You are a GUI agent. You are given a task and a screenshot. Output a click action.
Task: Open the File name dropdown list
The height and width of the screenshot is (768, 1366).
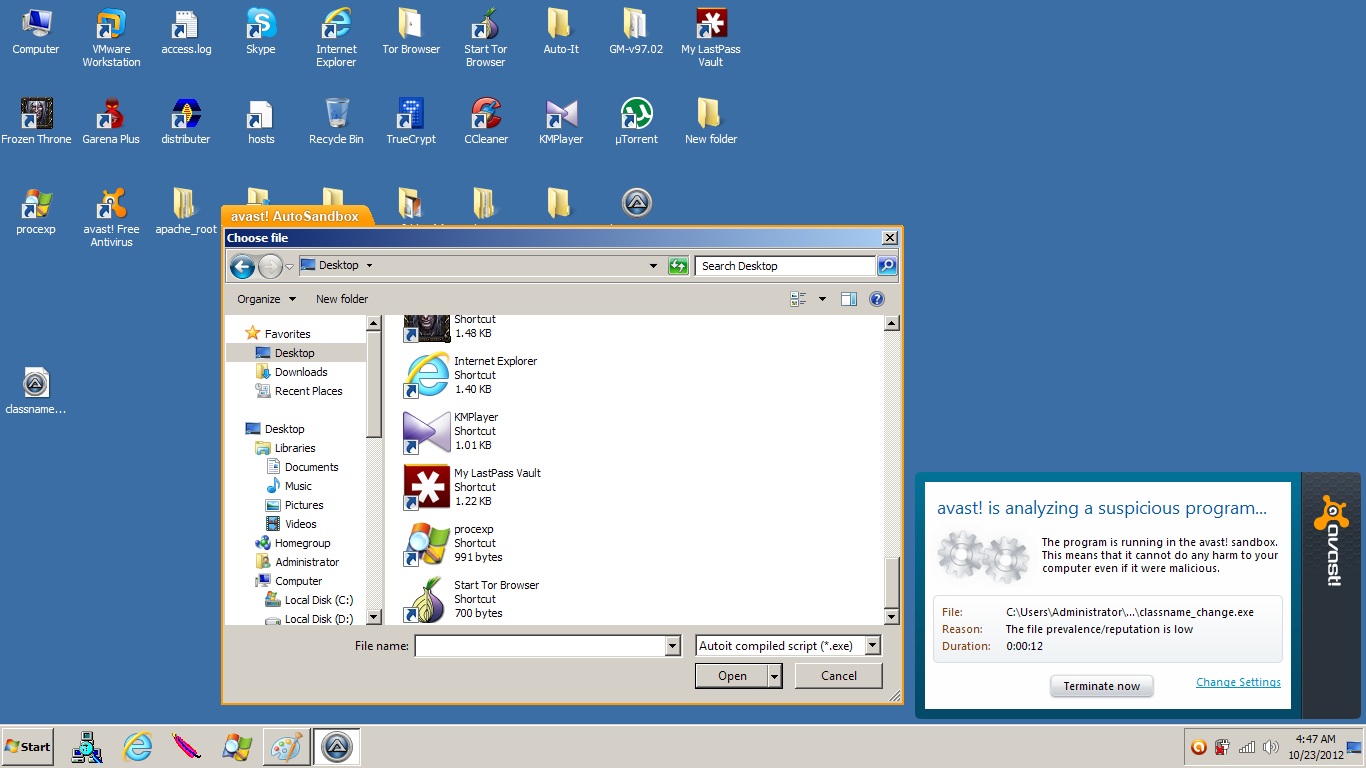672,646
